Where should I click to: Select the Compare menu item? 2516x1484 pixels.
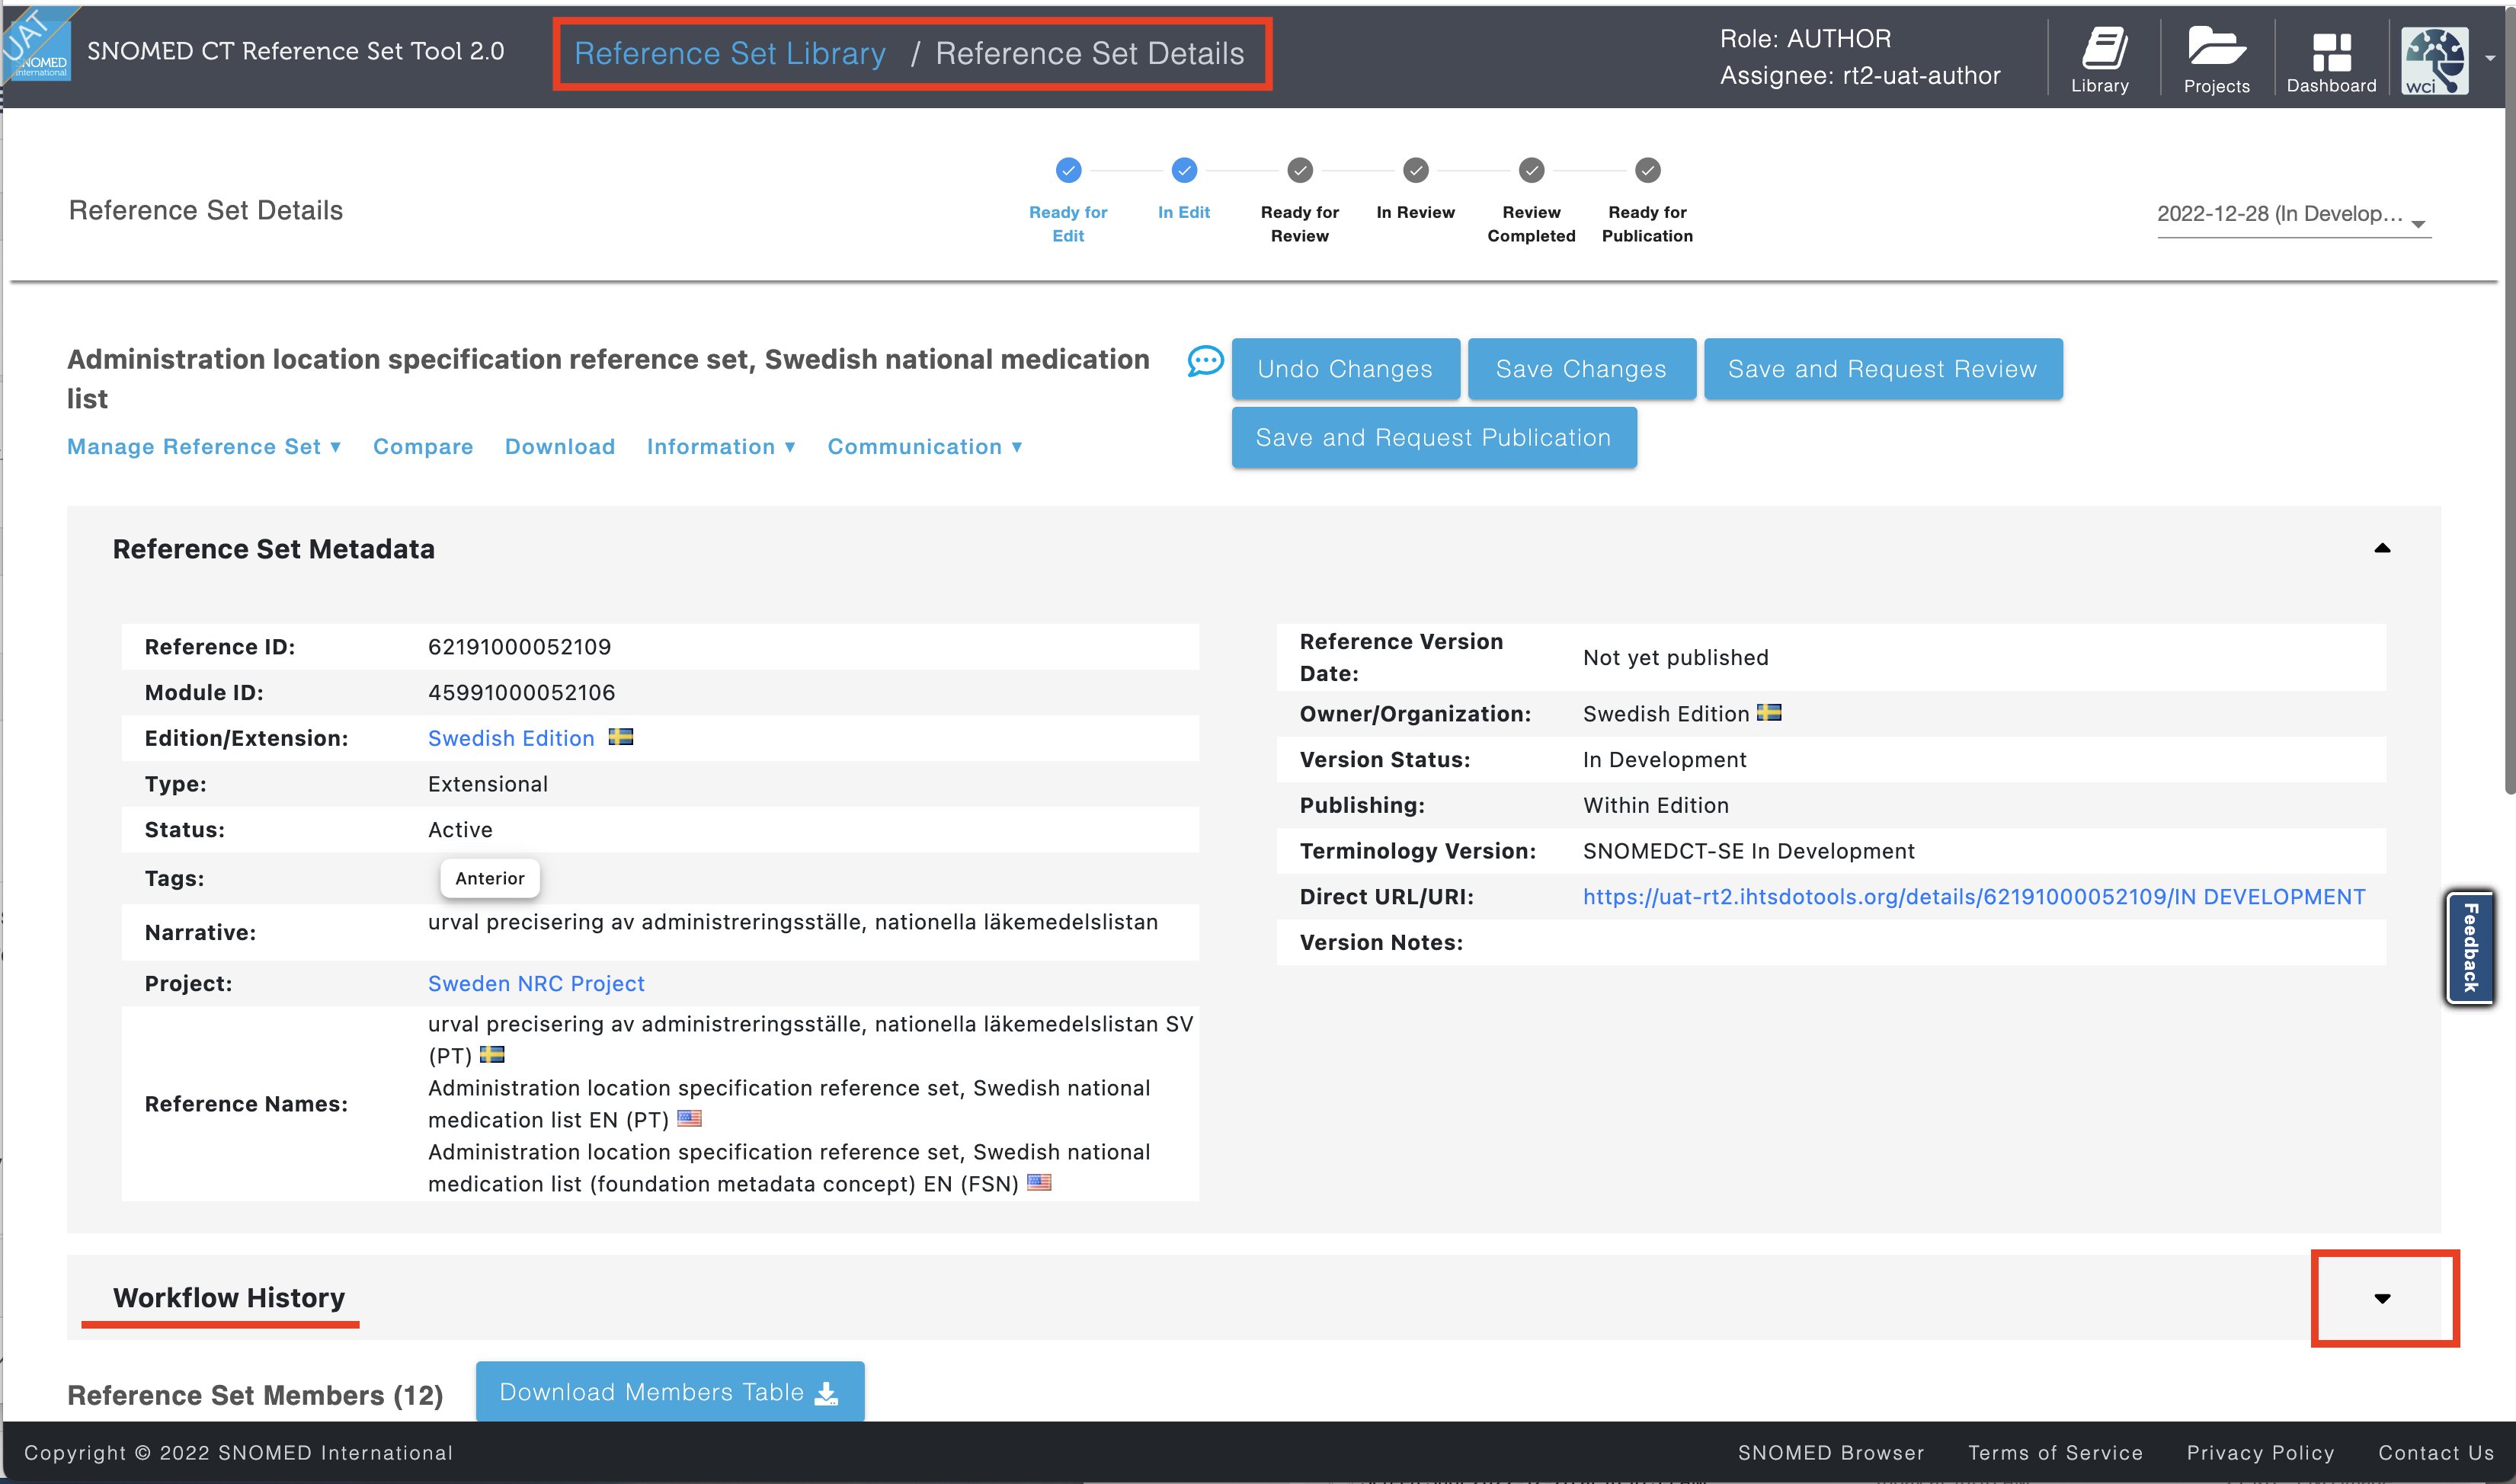tap(423, 446)
